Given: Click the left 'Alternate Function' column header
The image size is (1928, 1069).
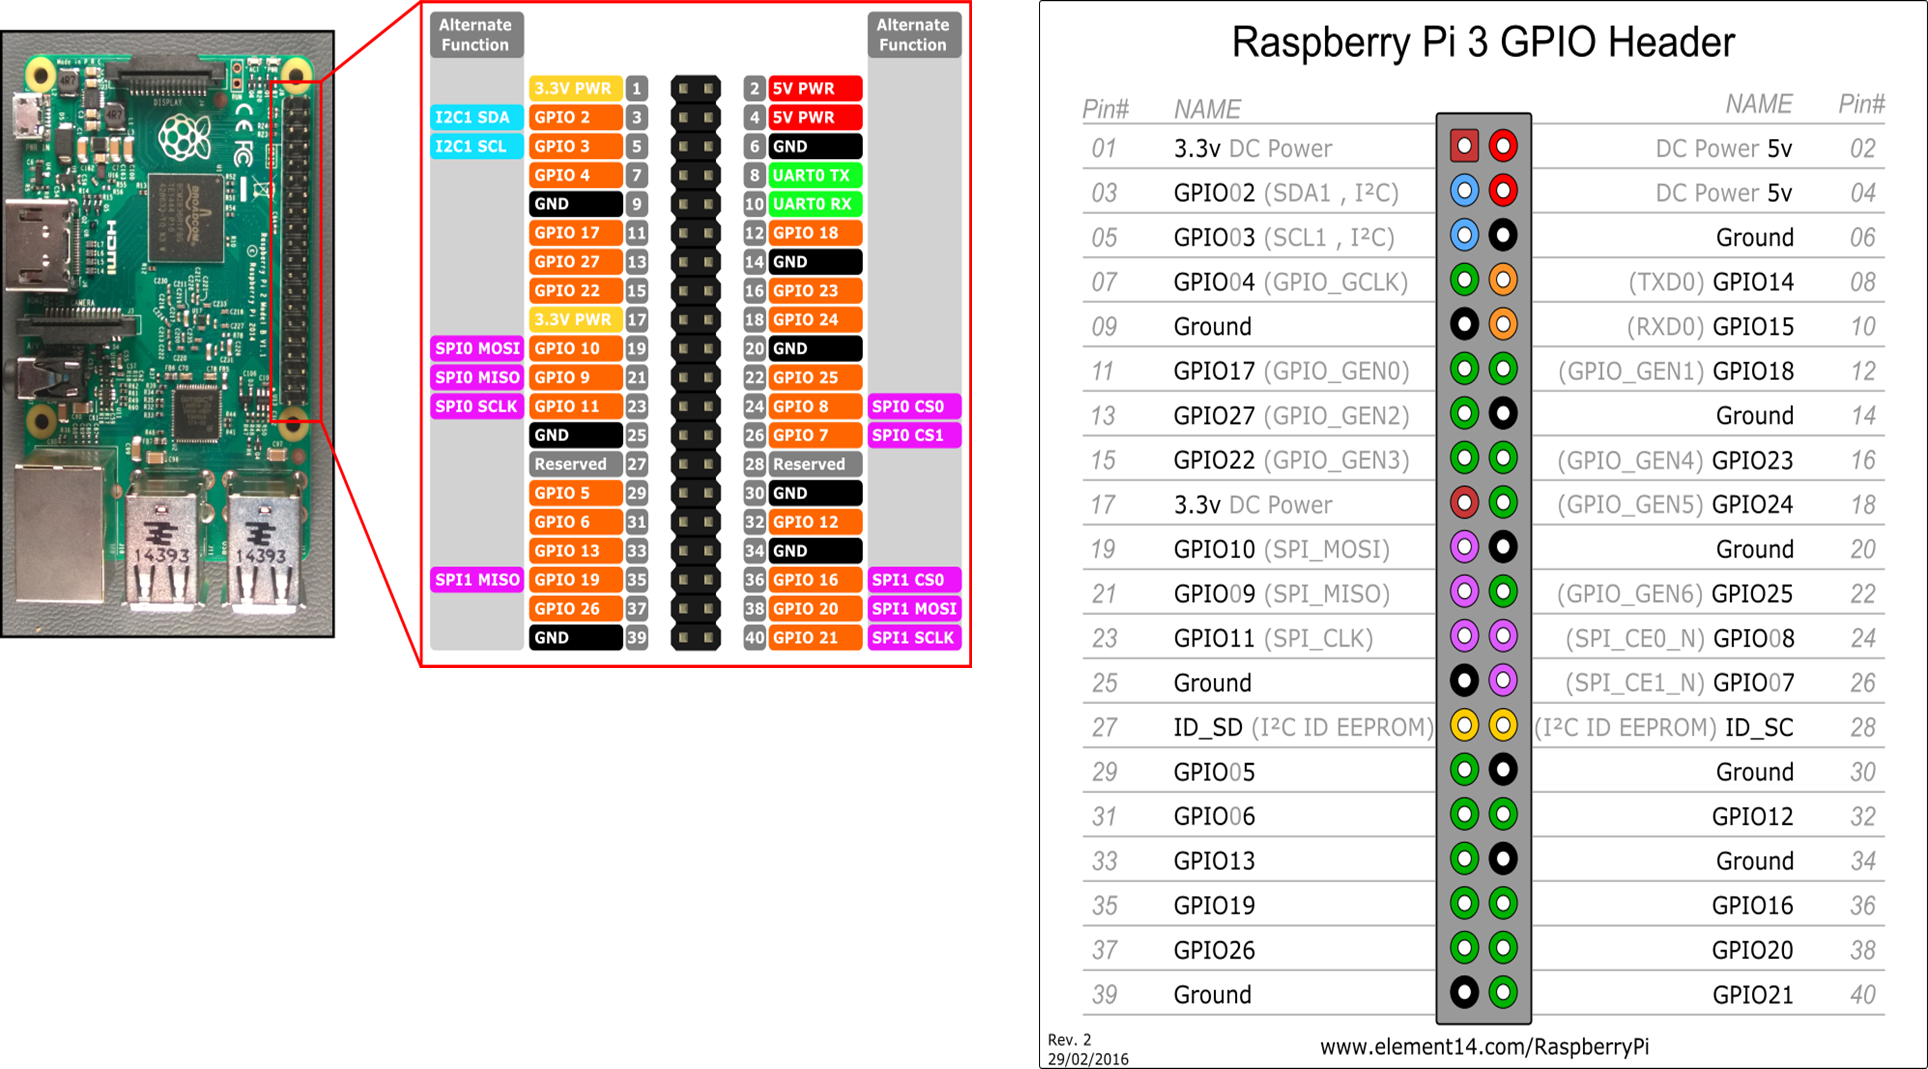Looking at the screenshot, I should coord(476,35).
